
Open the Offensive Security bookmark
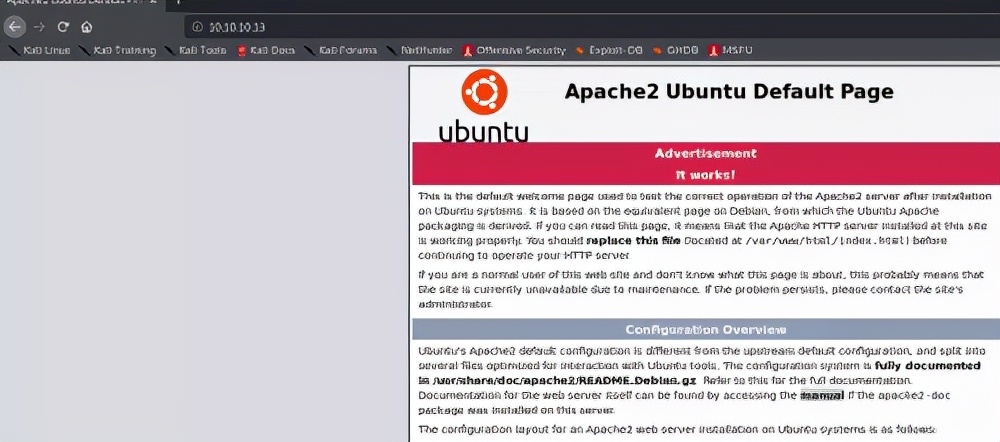[514, 50]
